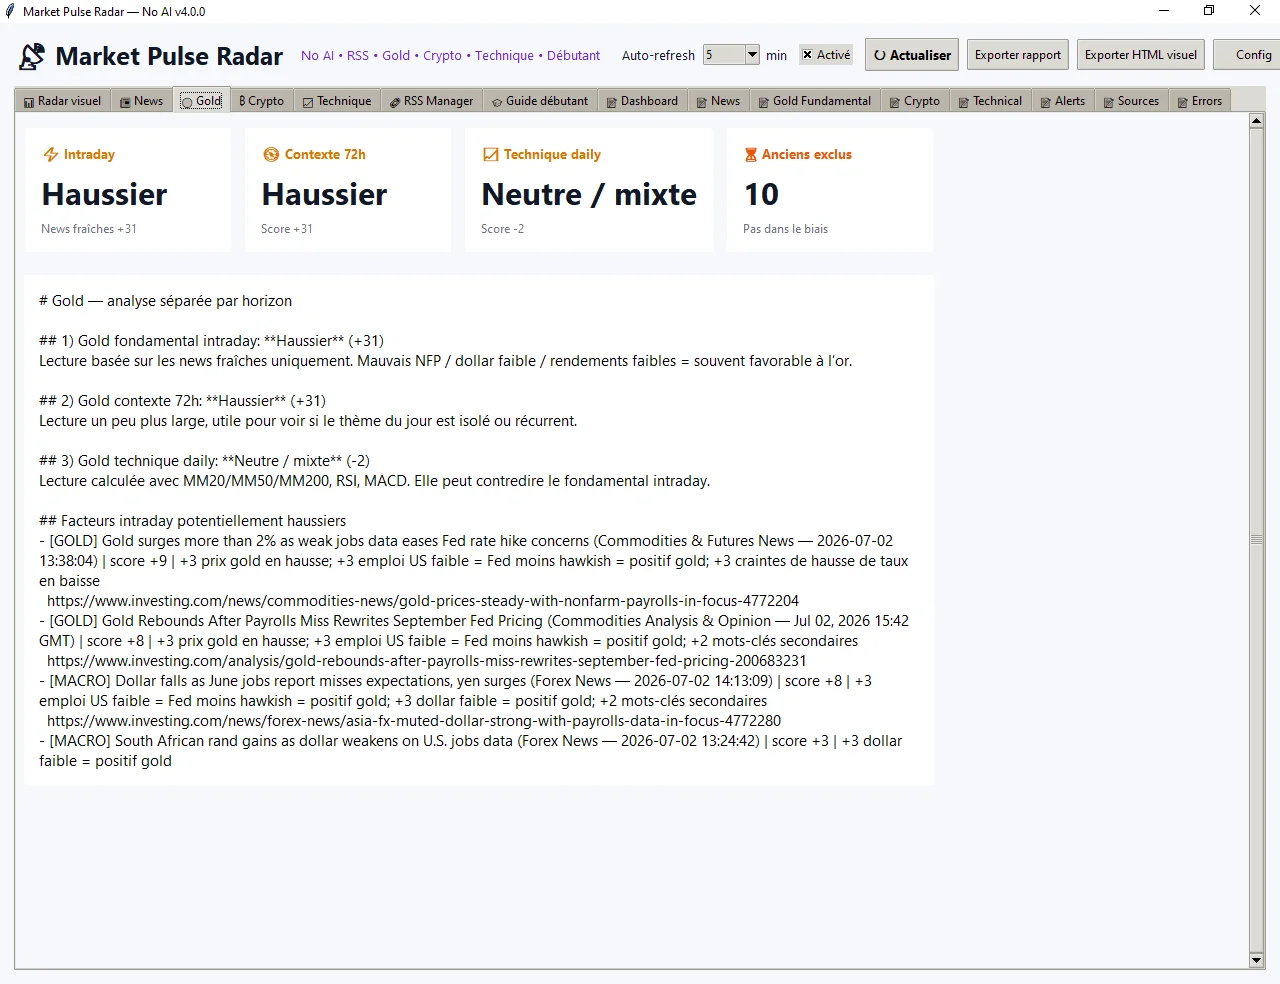Viewport: 1280px width, 984px height.
Task: Click the 'Neutre / mixte' card value
Action: 589,194
